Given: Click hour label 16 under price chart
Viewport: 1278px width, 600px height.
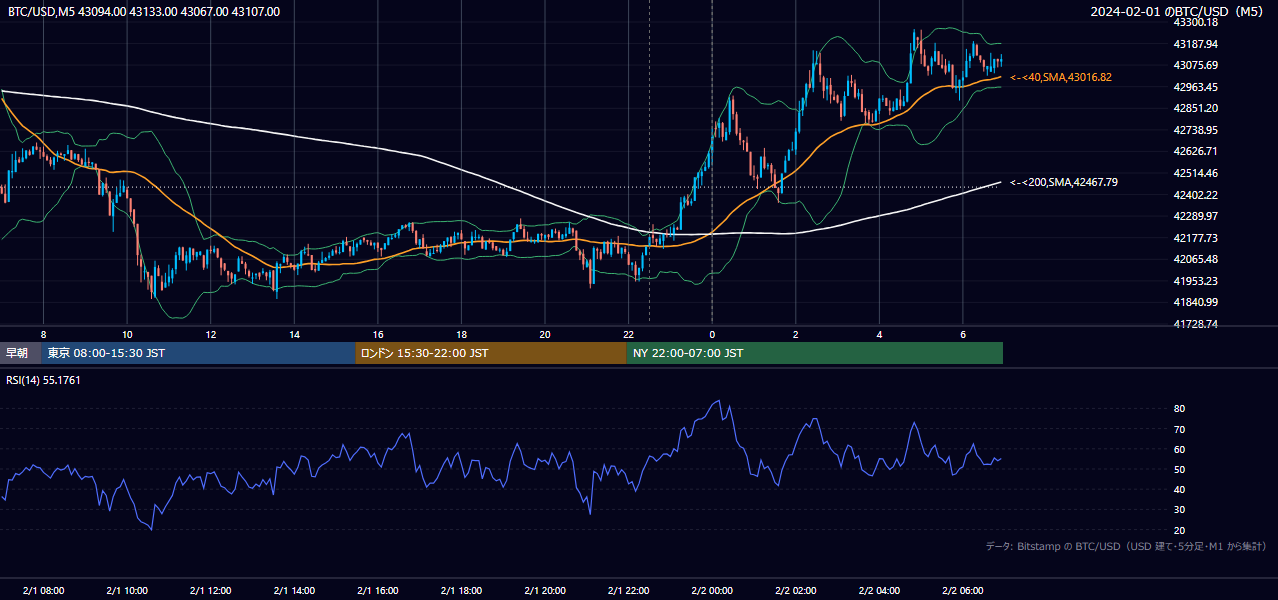Looking at the screenshot, I should point(378,334).
